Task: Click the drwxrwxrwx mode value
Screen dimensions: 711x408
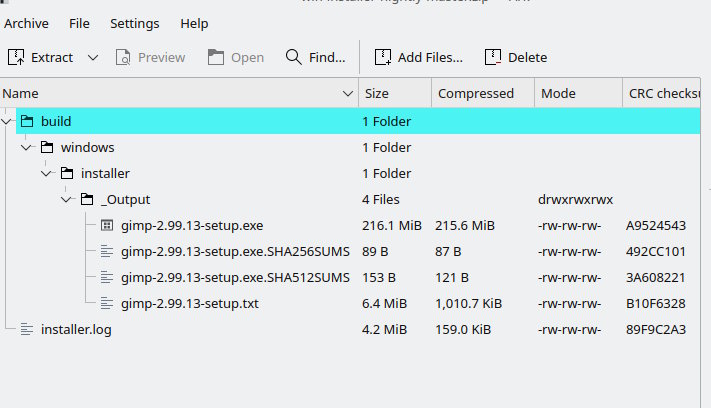Action: click(x=575, y=199)
